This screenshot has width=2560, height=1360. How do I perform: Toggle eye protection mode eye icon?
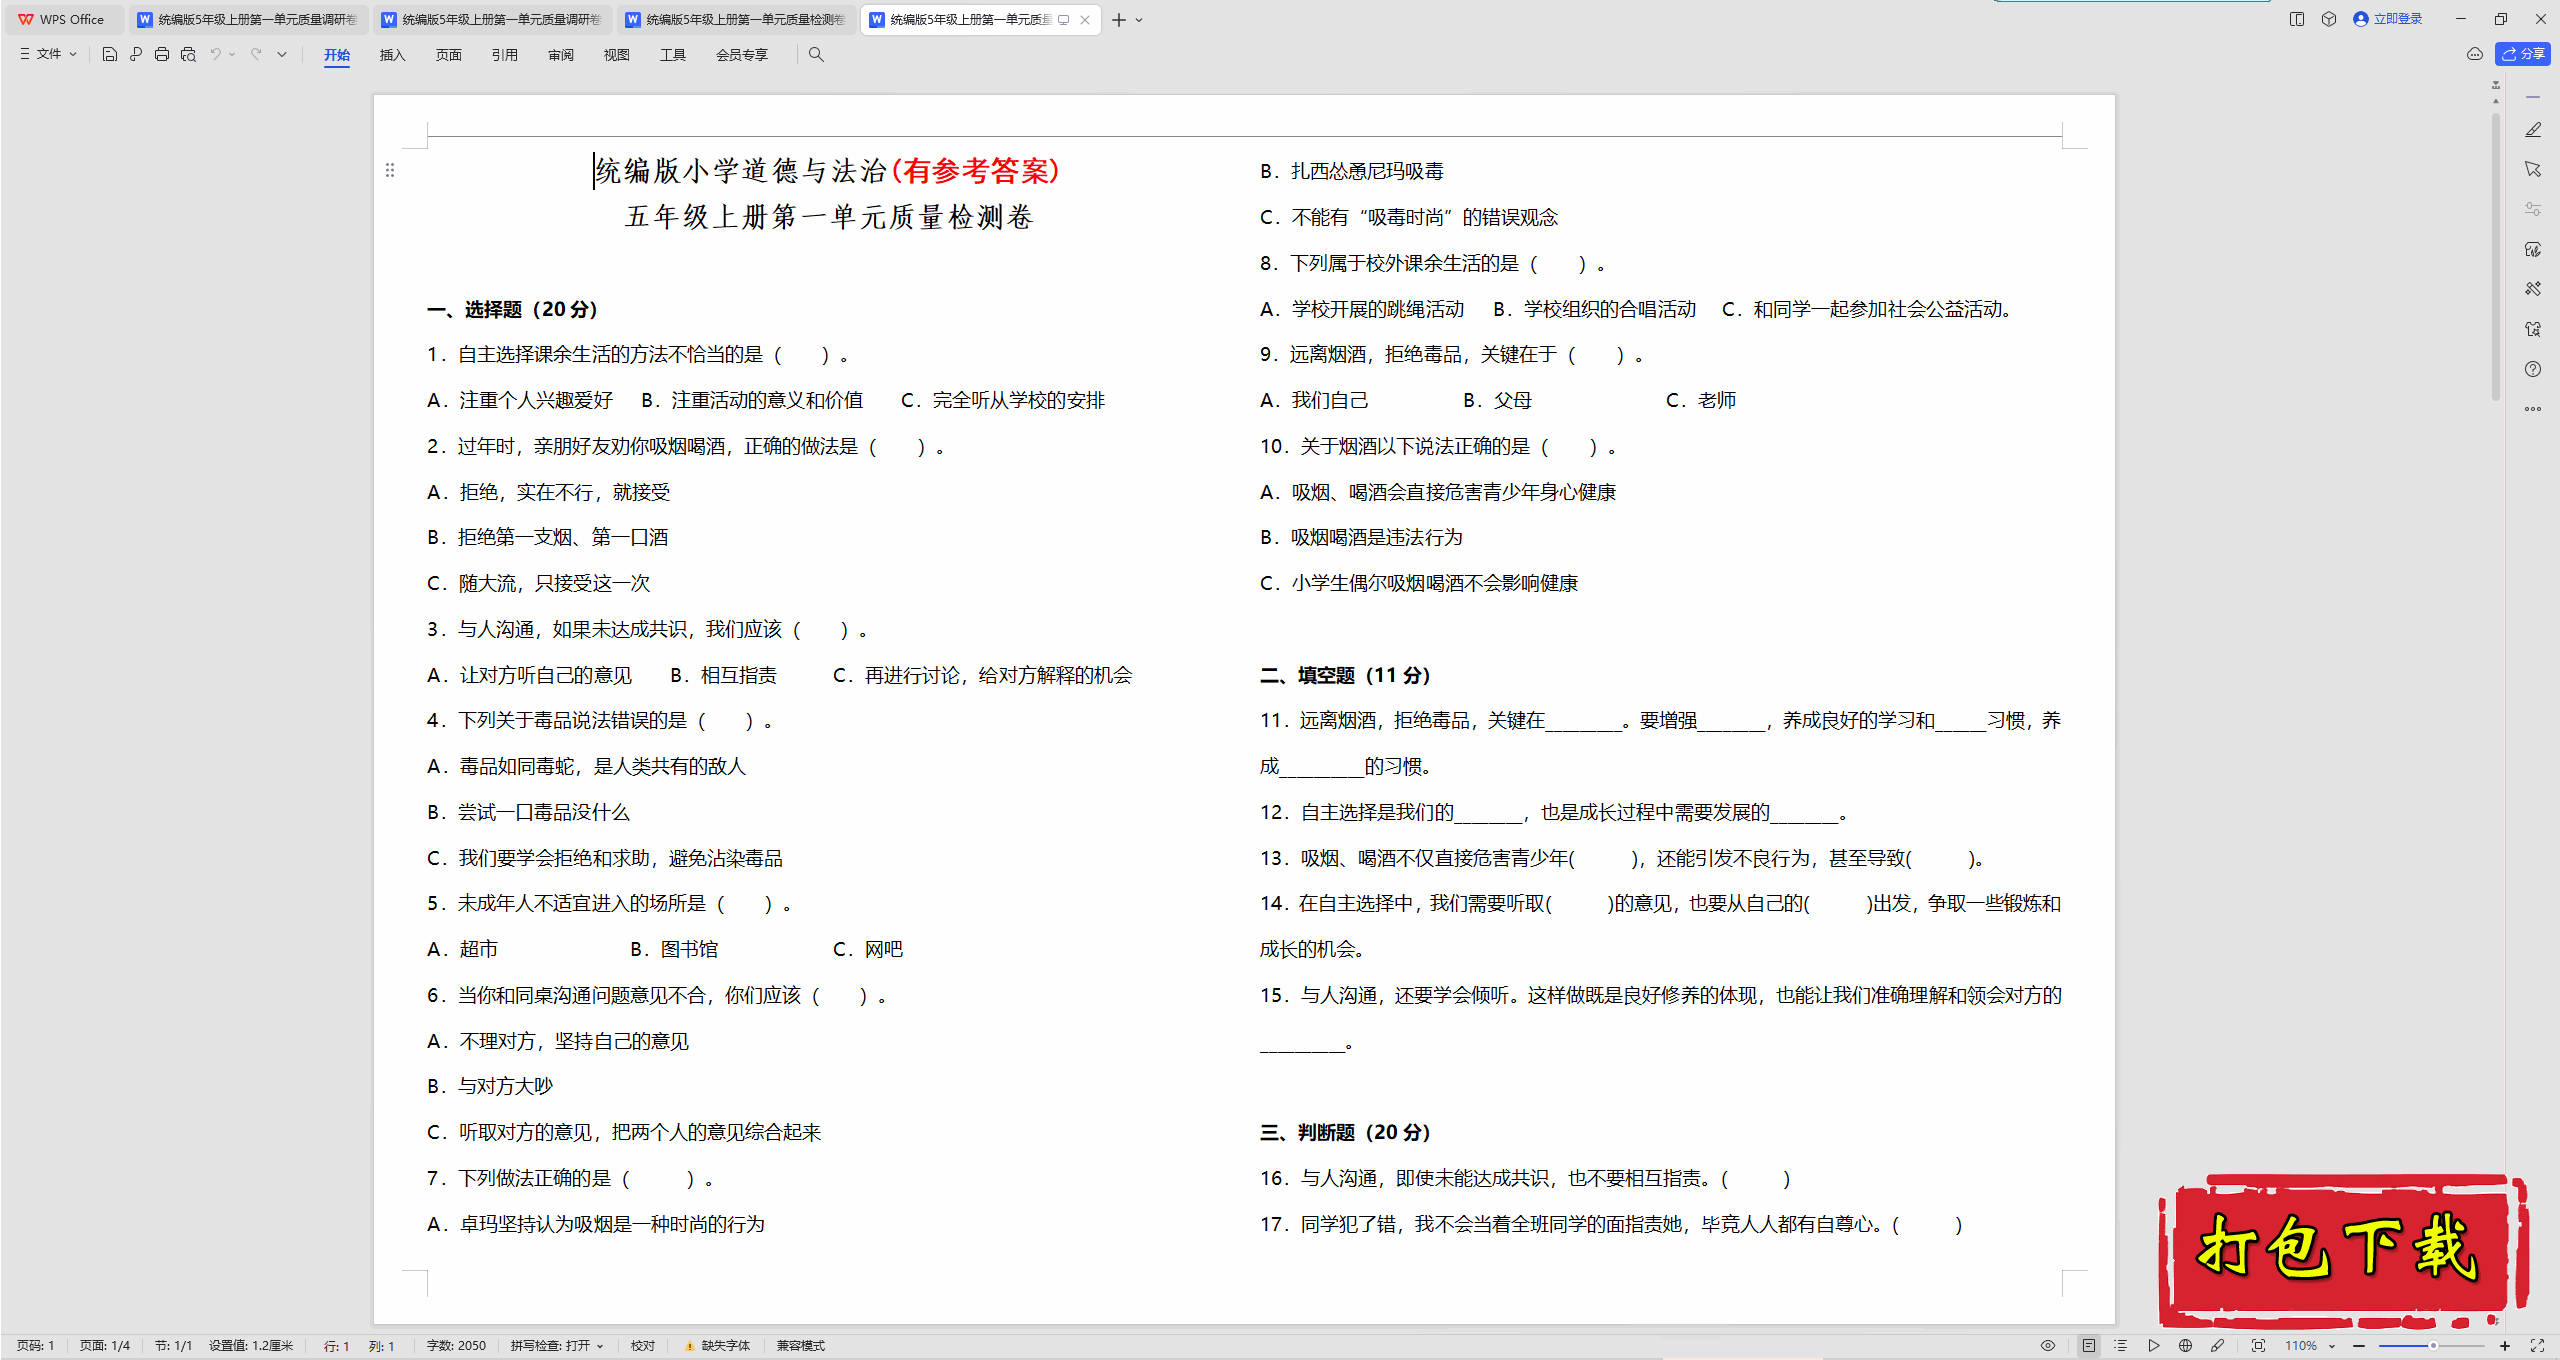[x=2048, y=1346]
